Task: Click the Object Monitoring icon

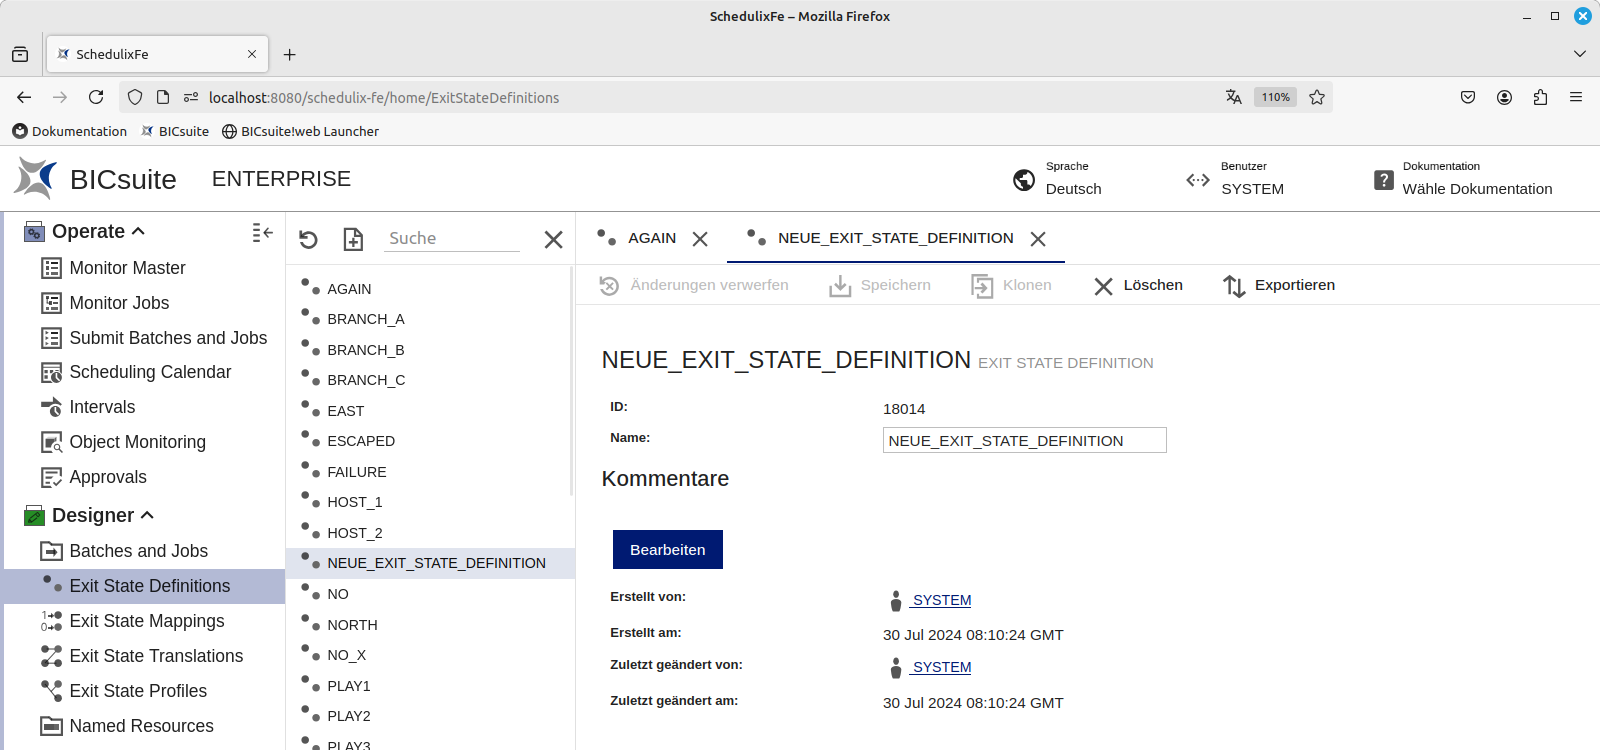Action: 51,442
